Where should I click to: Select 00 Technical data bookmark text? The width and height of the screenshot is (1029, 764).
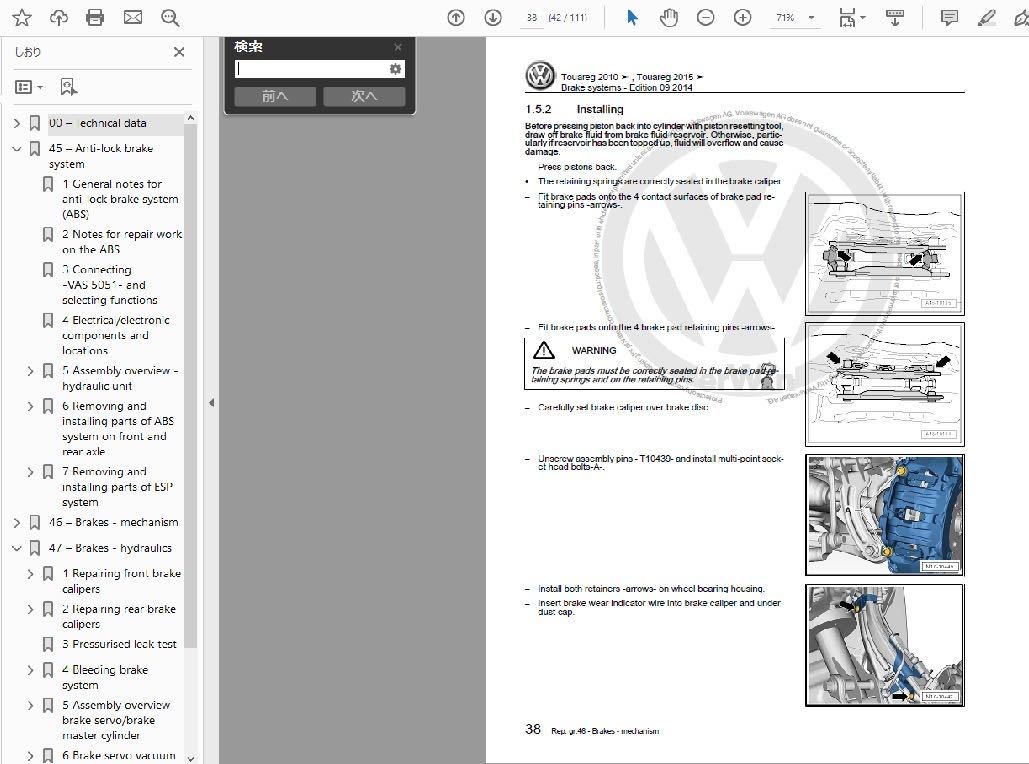[97, 123]
